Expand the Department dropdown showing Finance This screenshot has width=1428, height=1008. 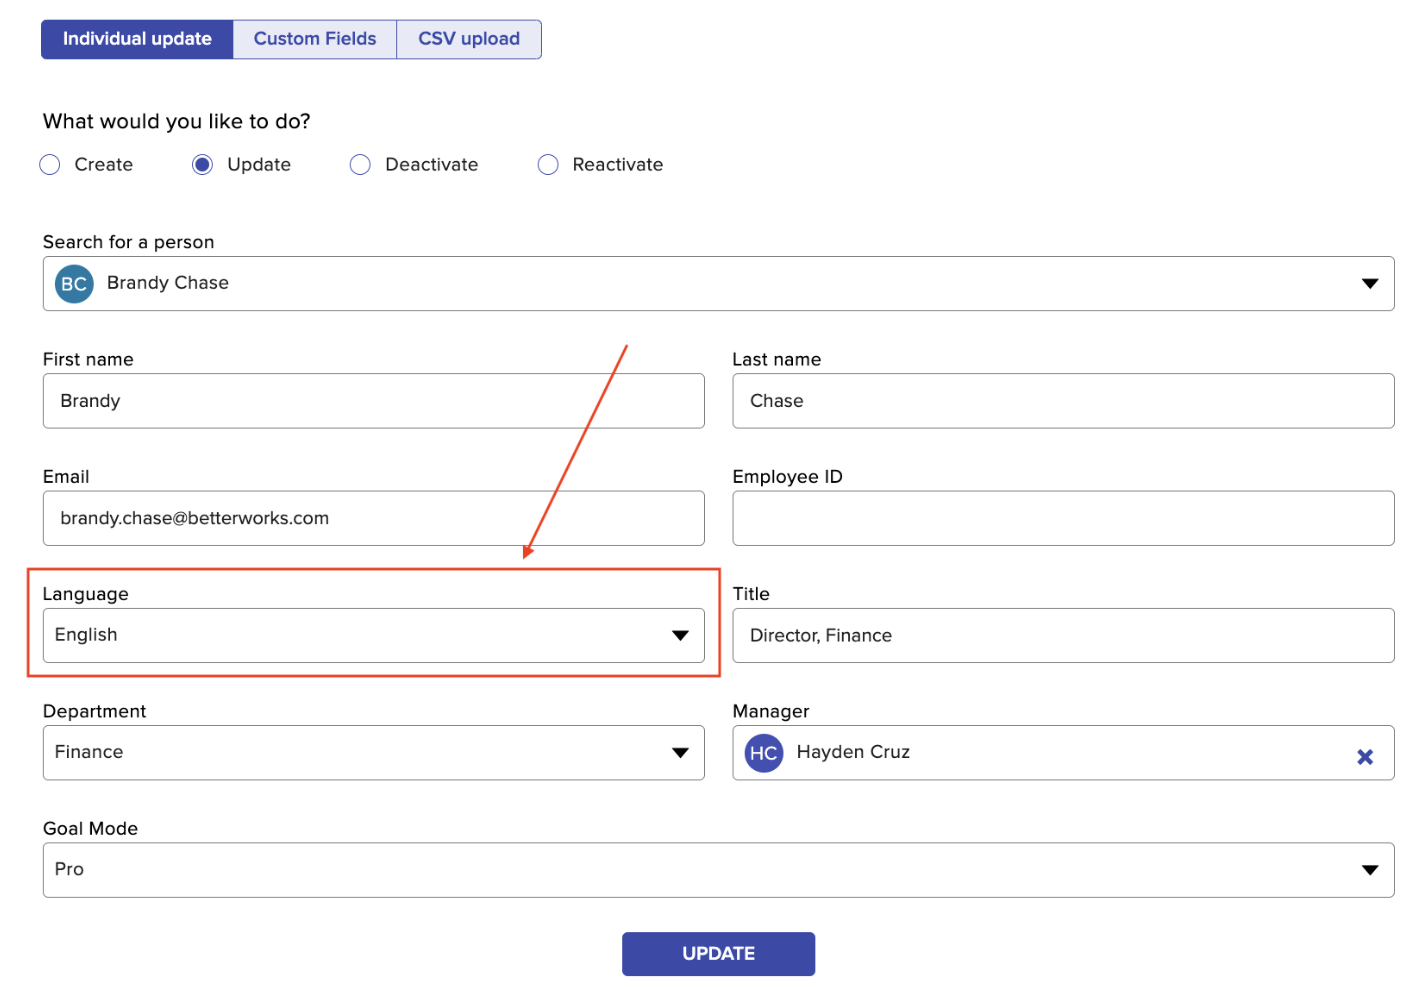[374, 753]
